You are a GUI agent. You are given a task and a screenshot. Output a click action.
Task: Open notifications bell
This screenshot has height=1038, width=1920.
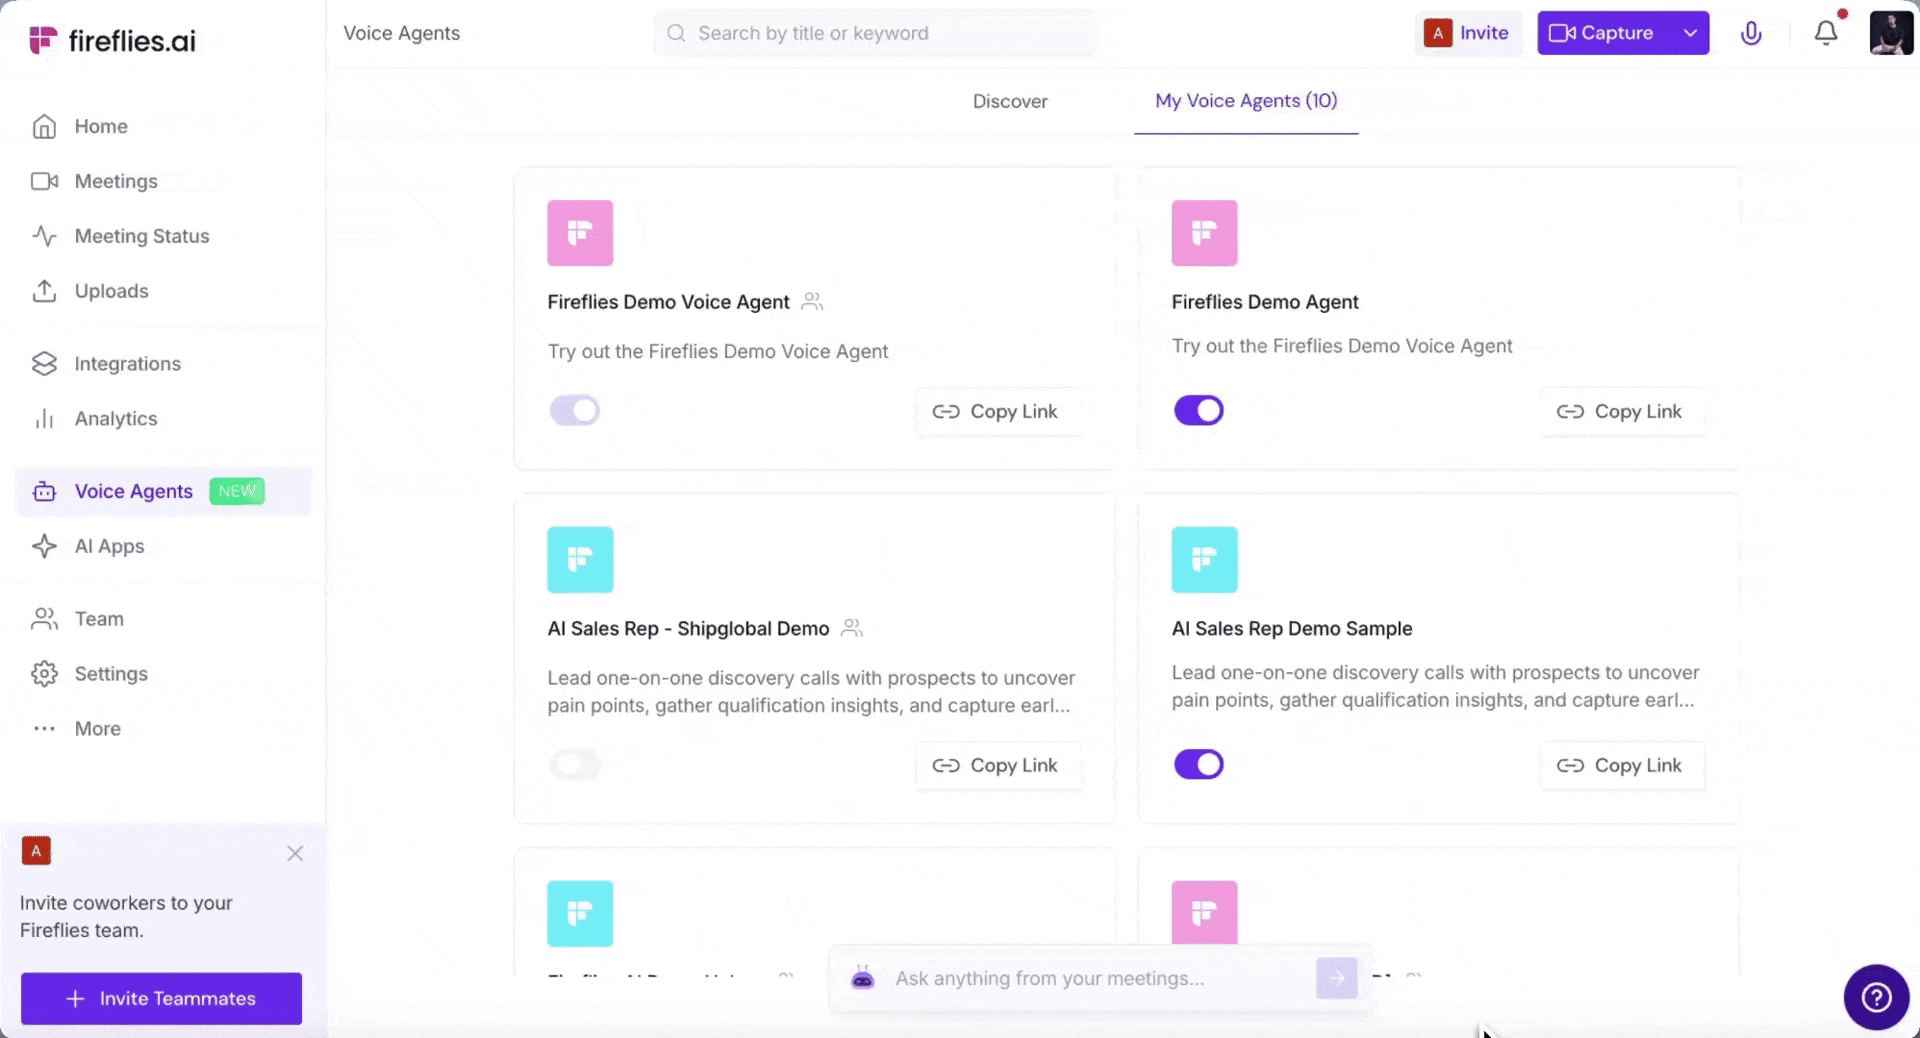pos(1826,33)
